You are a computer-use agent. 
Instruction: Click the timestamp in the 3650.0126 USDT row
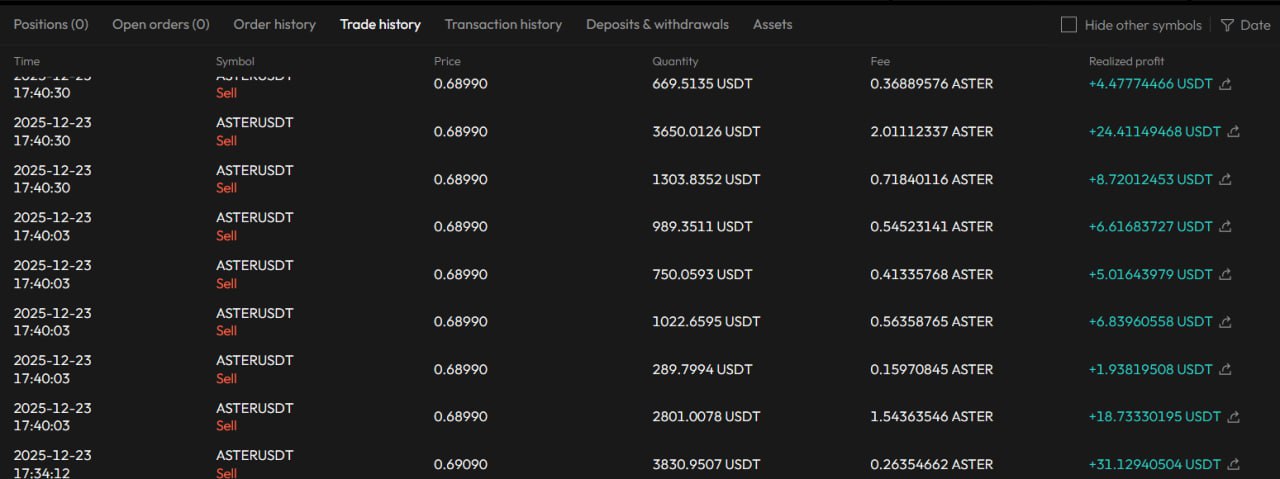click(x=52, y=131)
